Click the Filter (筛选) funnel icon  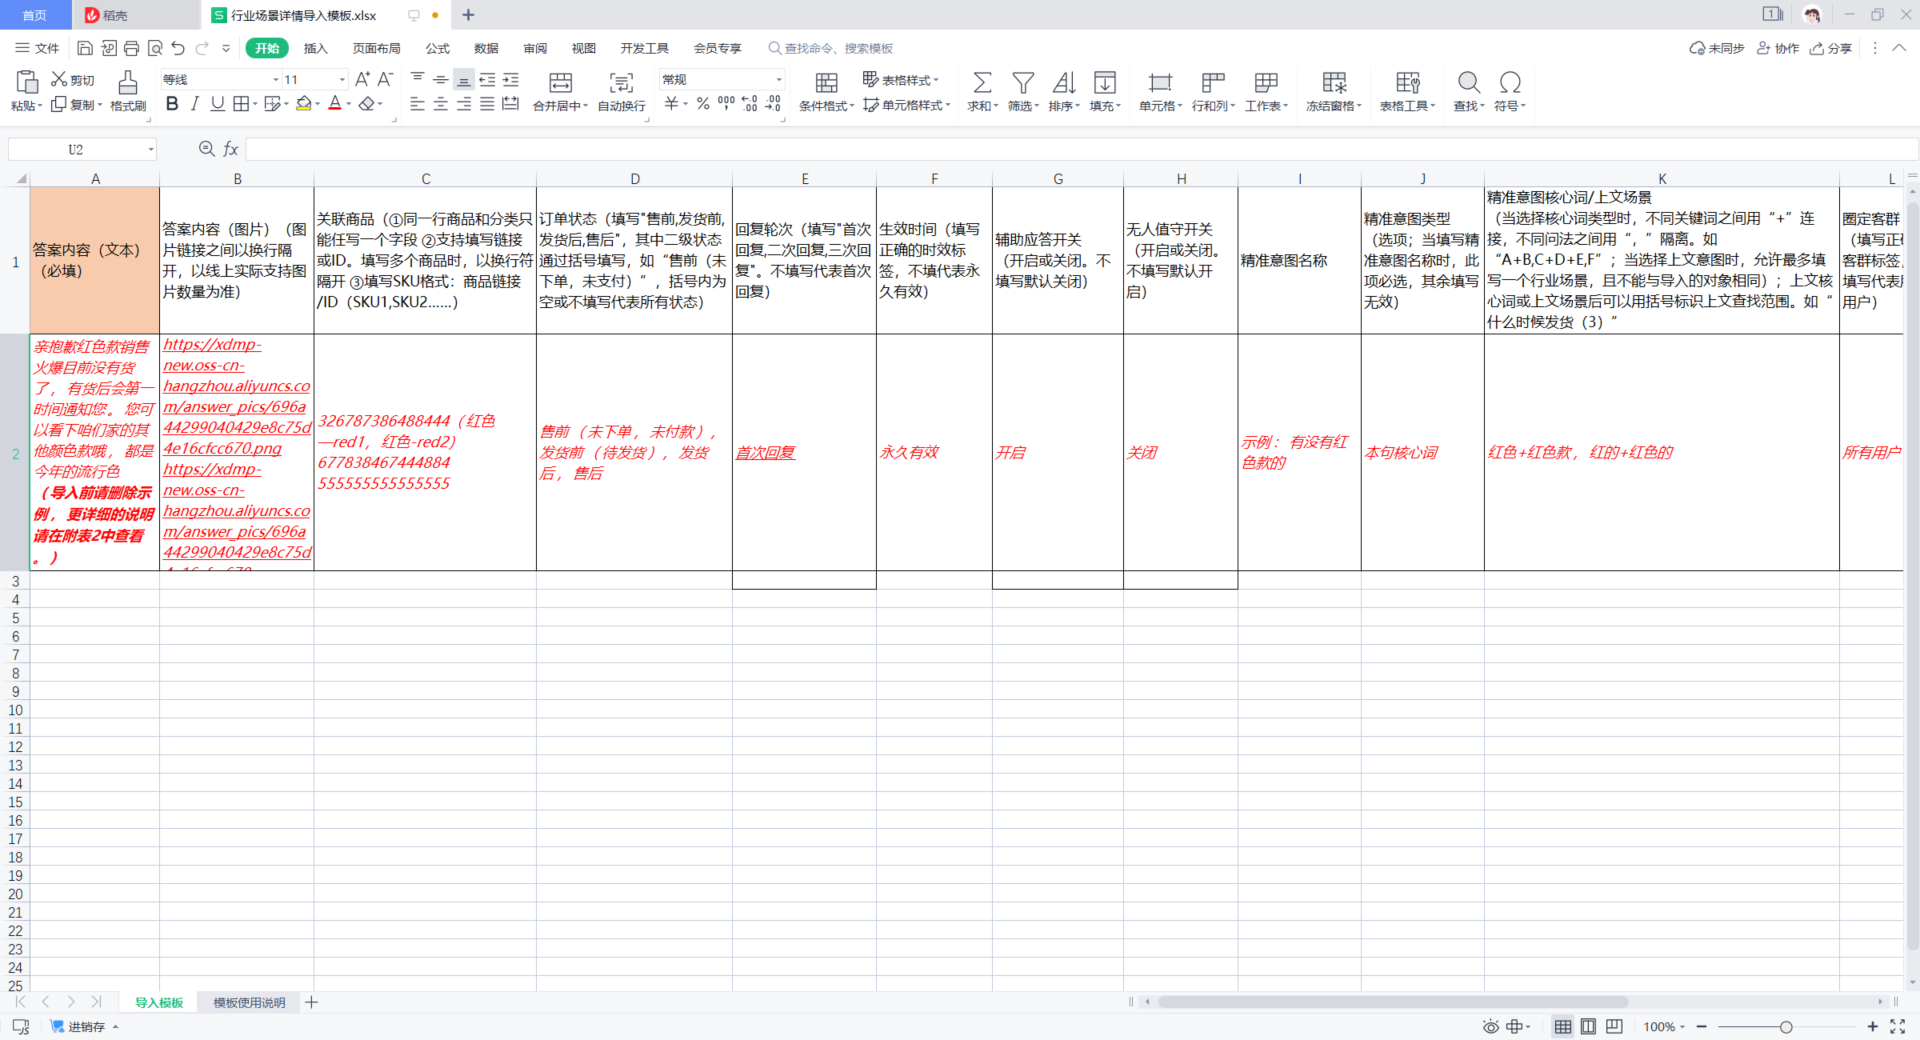pos(1023,82)
